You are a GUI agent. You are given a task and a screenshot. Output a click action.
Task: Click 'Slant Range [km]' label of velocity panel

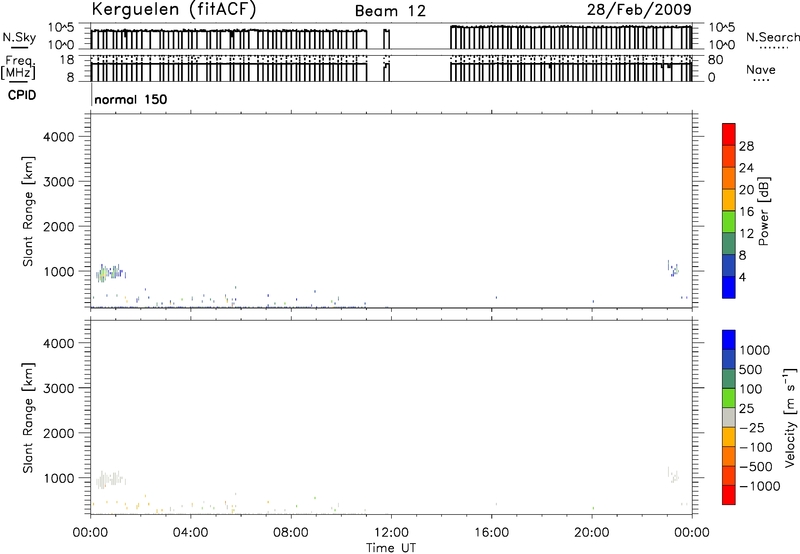[28, 418]
